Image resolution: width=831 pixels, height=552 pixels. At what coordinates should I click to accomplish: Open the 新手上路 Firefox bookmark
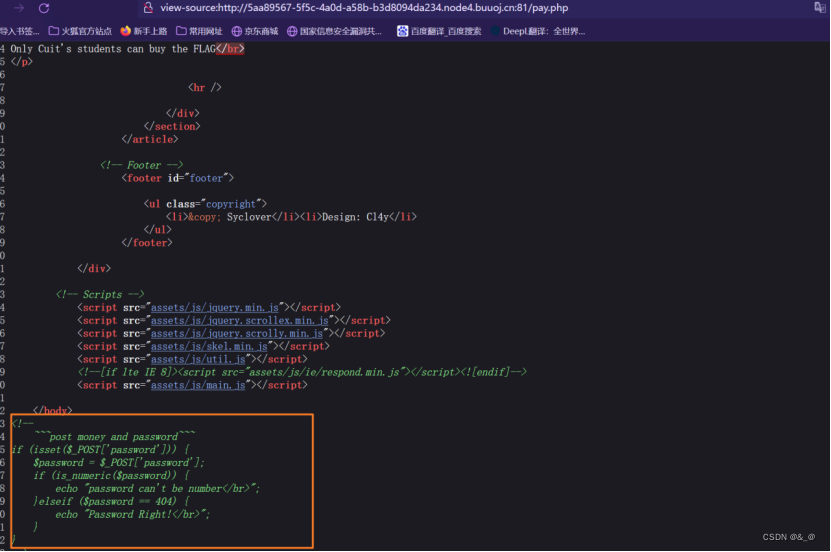point(144,31)
